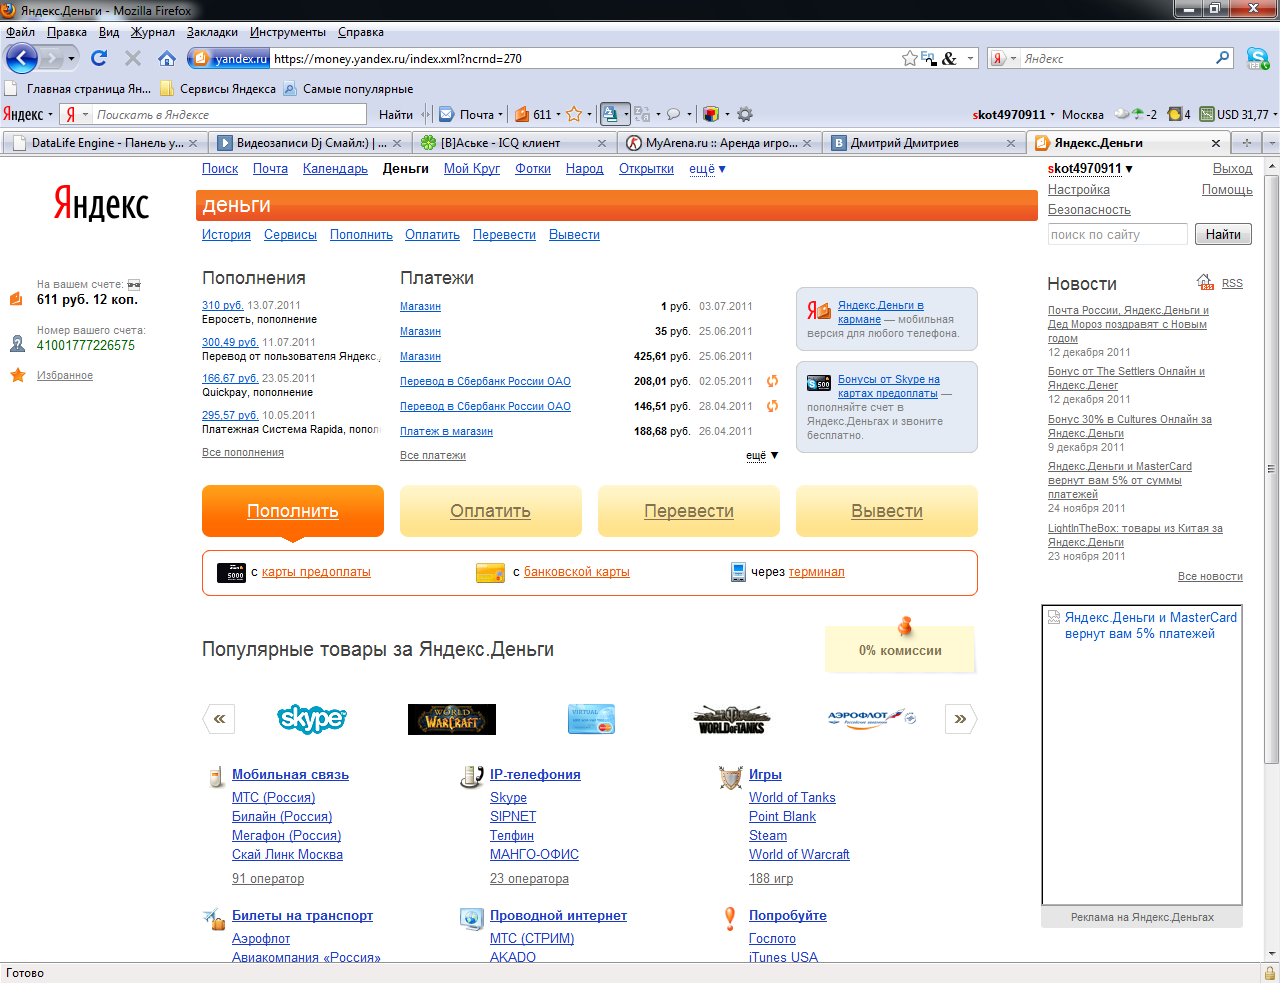Click the bank card icon near банковской карты
This screenshot has width=1280, height=984.
(x=490, y=572)
